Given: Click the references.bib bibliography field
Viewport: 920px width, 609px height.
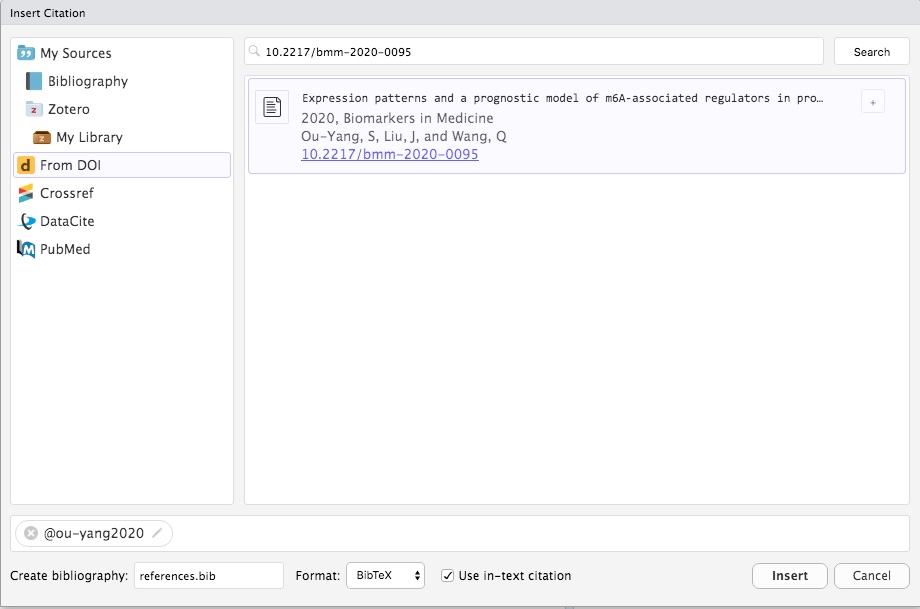Looking at the screenshot, I should tap(208, 576).
